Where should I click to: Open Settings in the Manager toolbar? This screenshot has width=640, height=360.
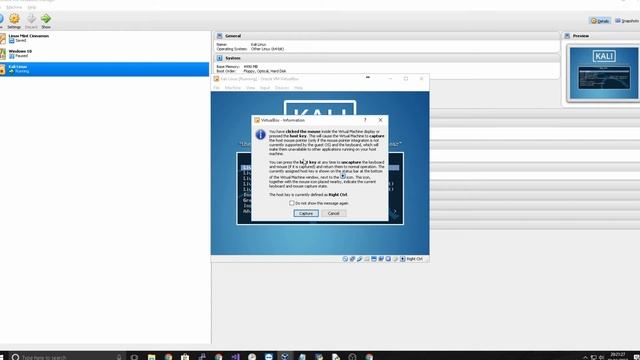14,21
